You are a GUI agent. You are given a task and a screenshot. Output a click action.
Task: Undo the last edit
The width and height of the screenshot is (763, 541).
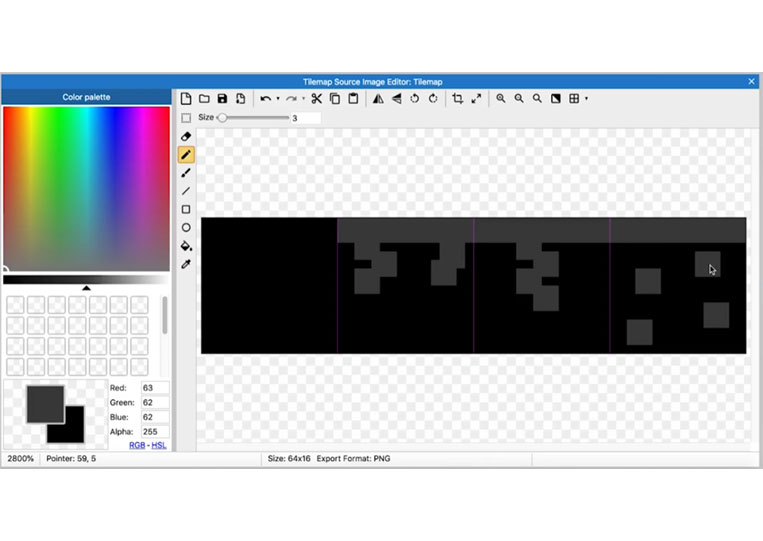[266, 99]
